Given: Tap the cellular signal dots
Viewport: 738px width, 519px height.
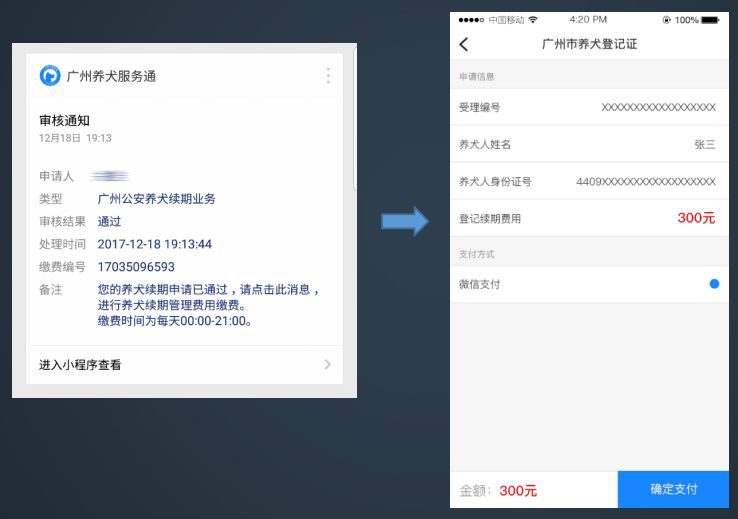Looking at the screenshot, I should coord(470,20).
